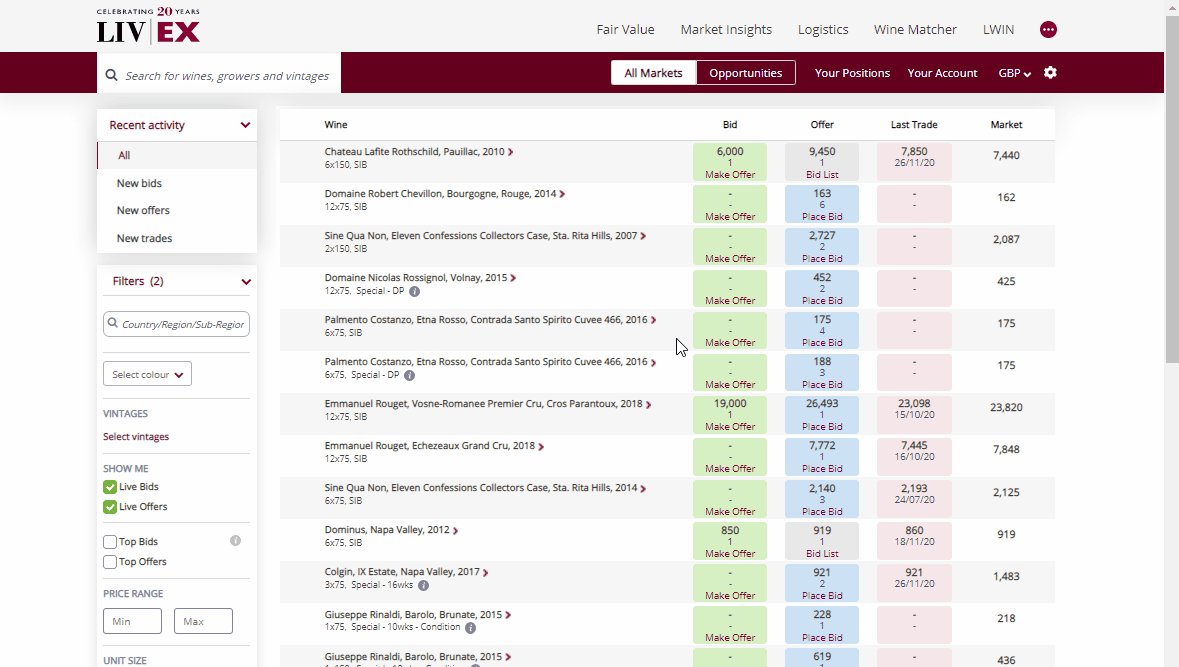Viewport: 1179px width, 667px height.
Task: Click Lafite last trade 7,850 cell
Action: (x=914, y=162)
